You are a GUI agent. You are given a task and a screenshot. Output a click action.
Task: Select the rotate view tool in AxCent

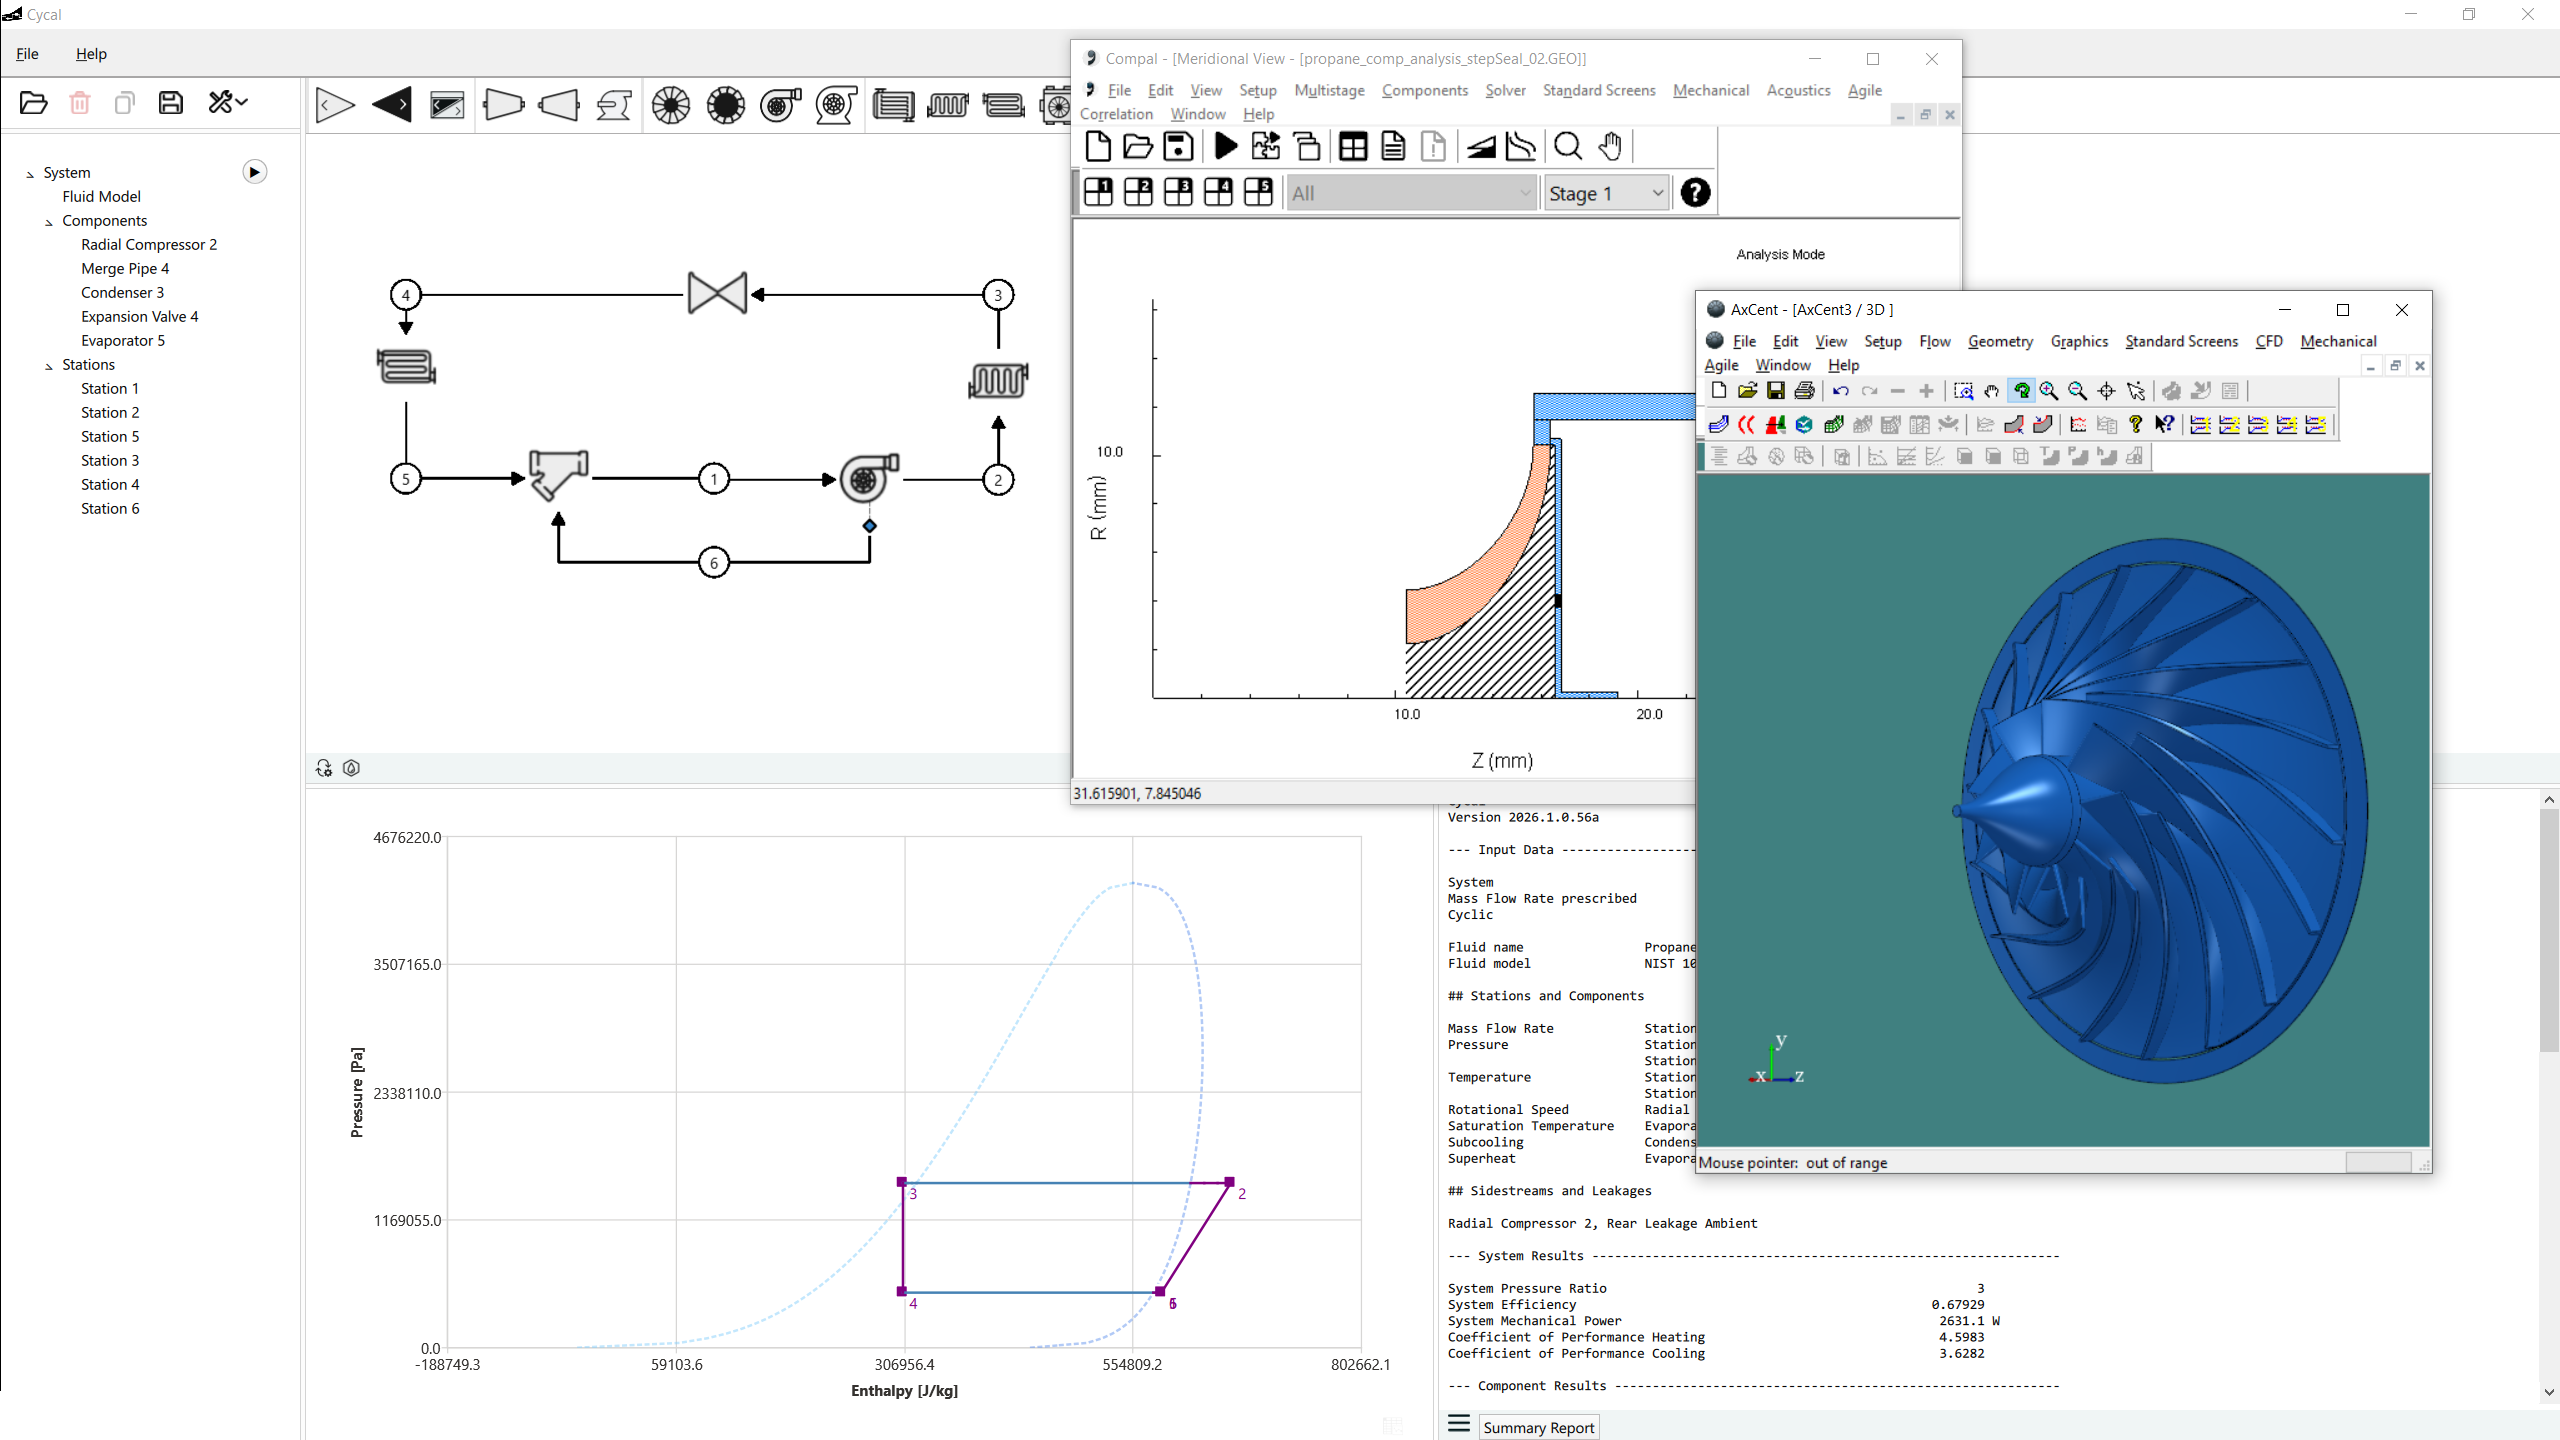2021,391
